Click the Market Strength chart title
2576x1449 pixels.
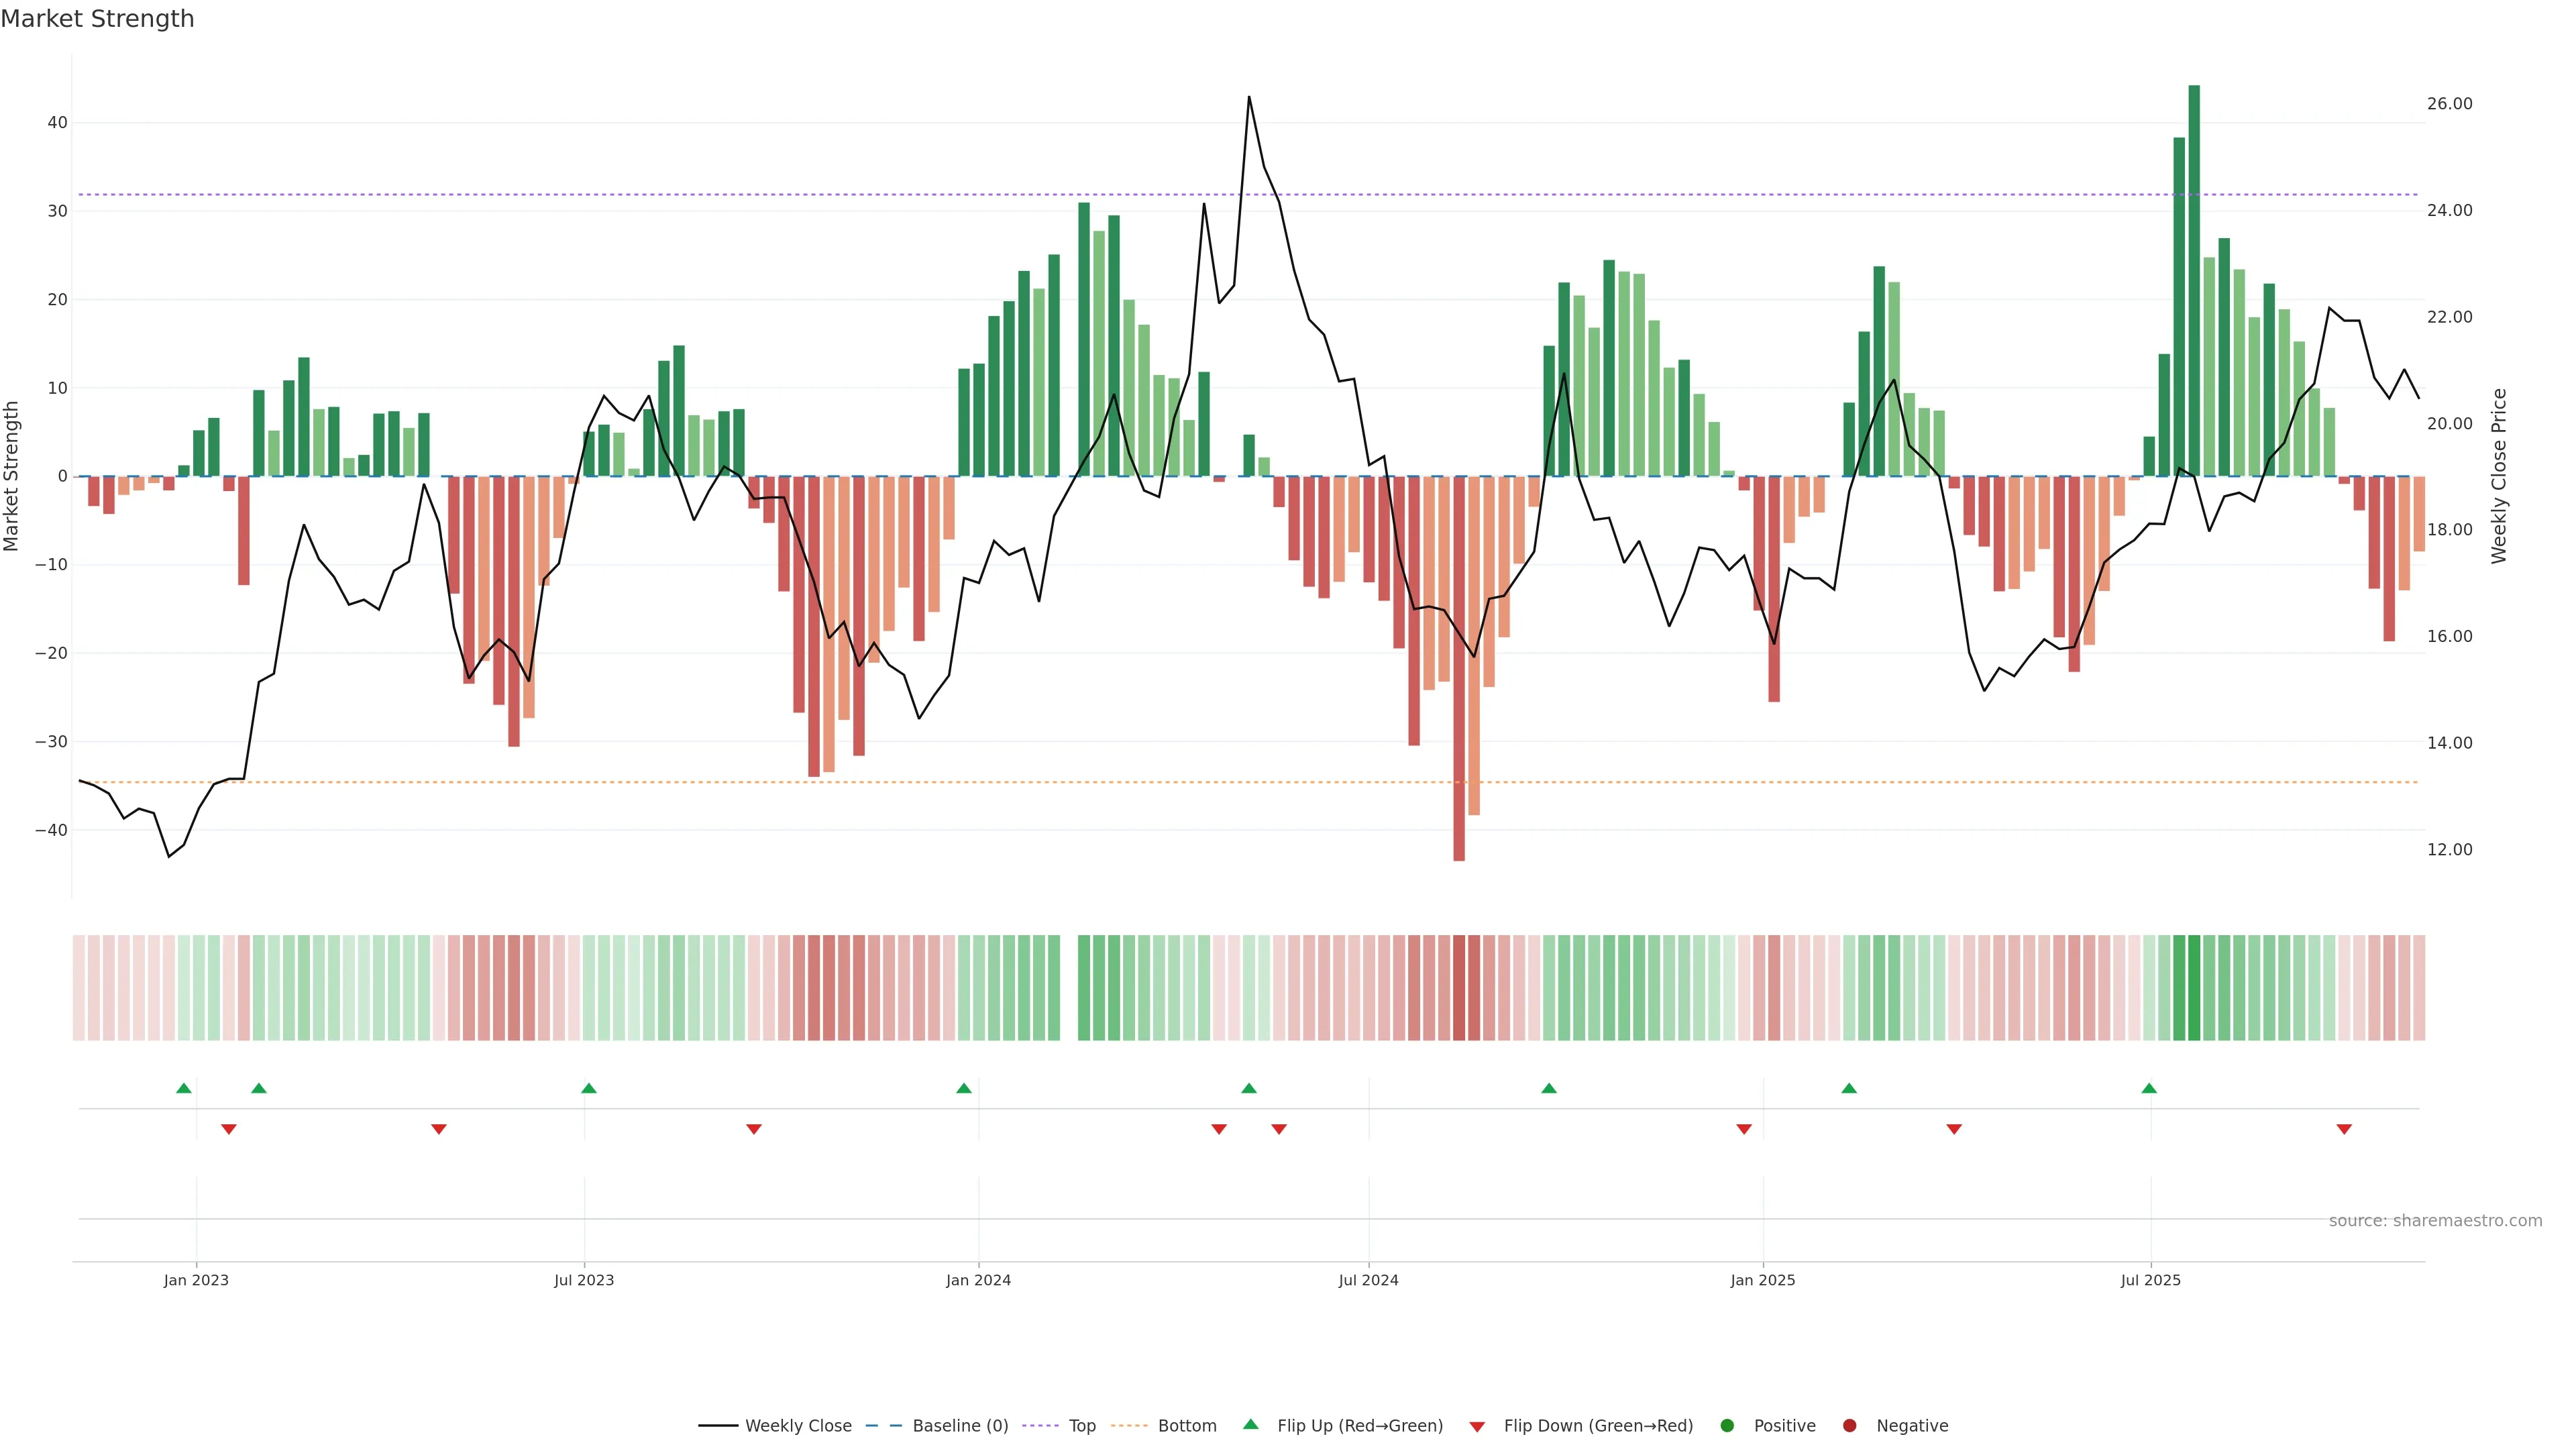coord(97,18)
